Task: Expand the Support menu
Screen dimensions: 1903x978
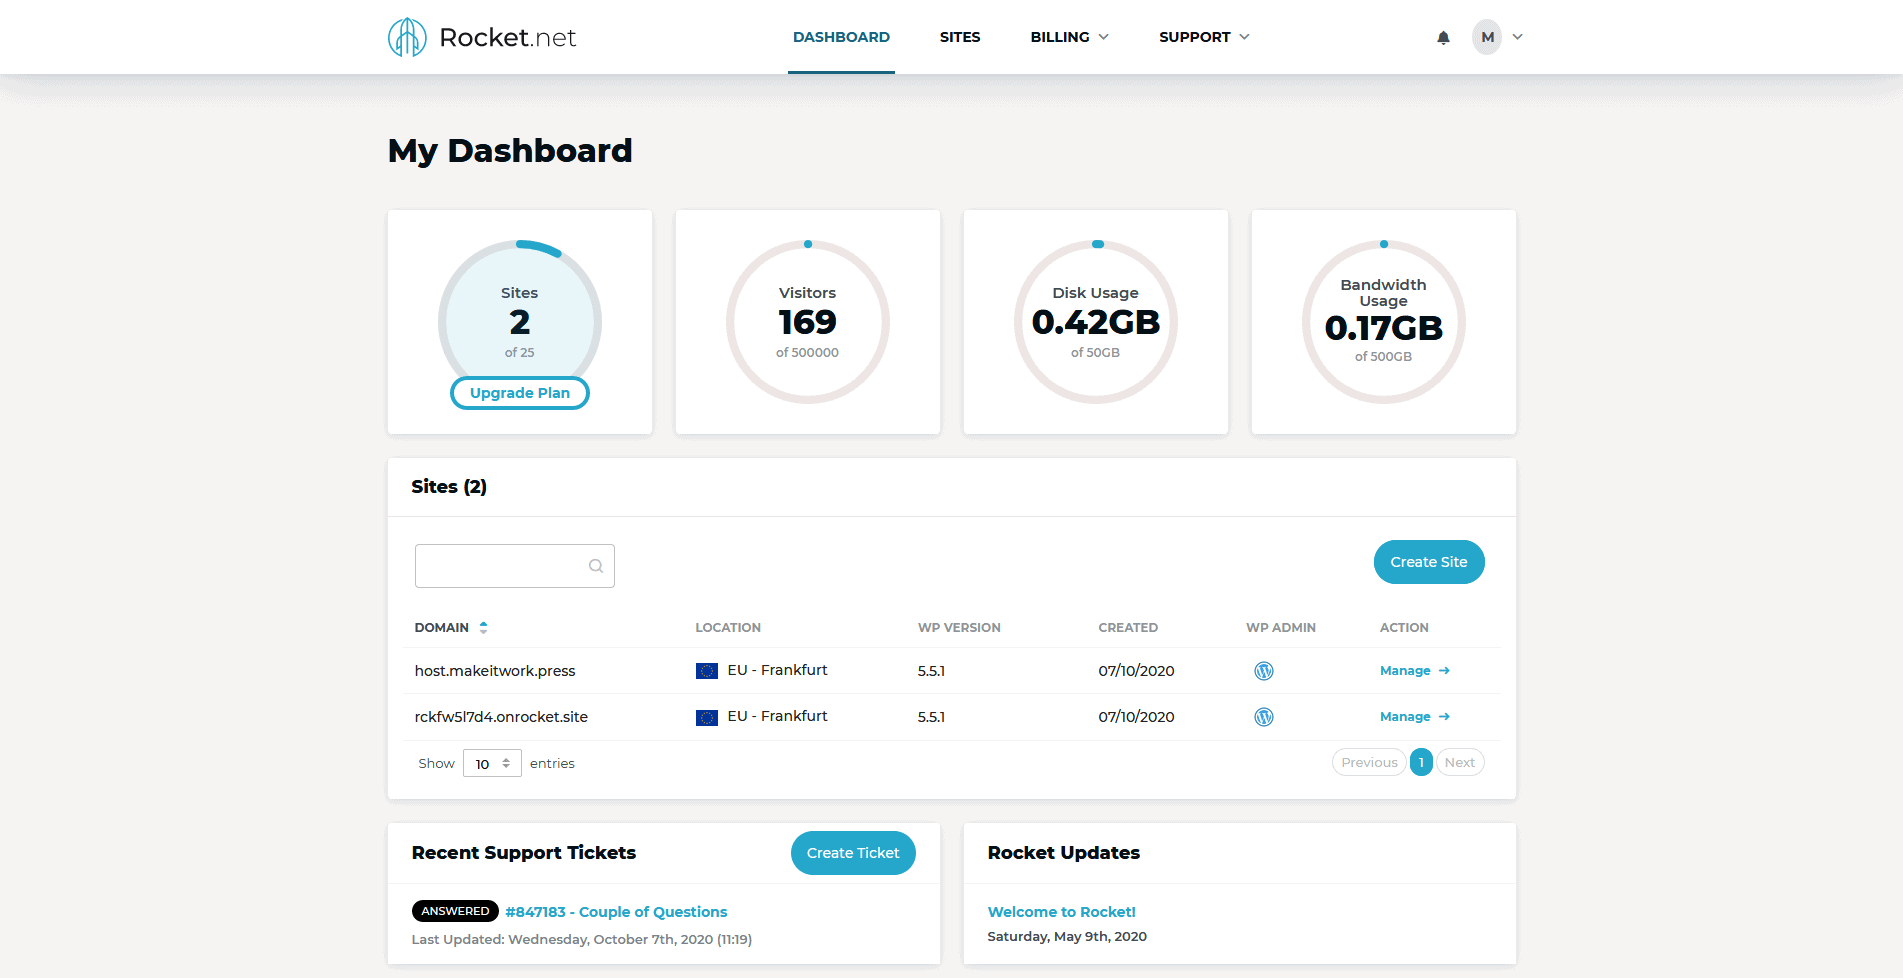Action: (x=1203, y=37)
